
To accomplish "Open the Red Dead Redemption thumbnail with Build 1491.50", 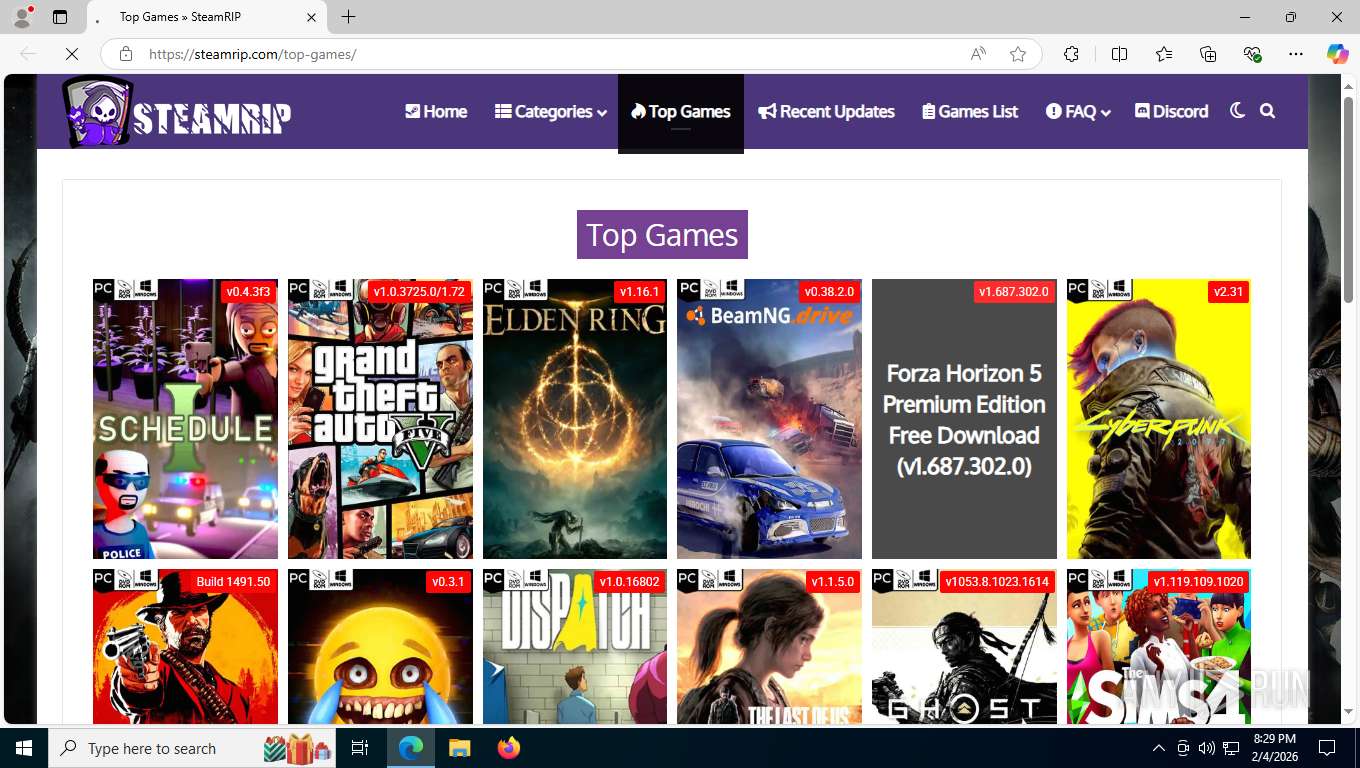I will (x=185, y=646).
